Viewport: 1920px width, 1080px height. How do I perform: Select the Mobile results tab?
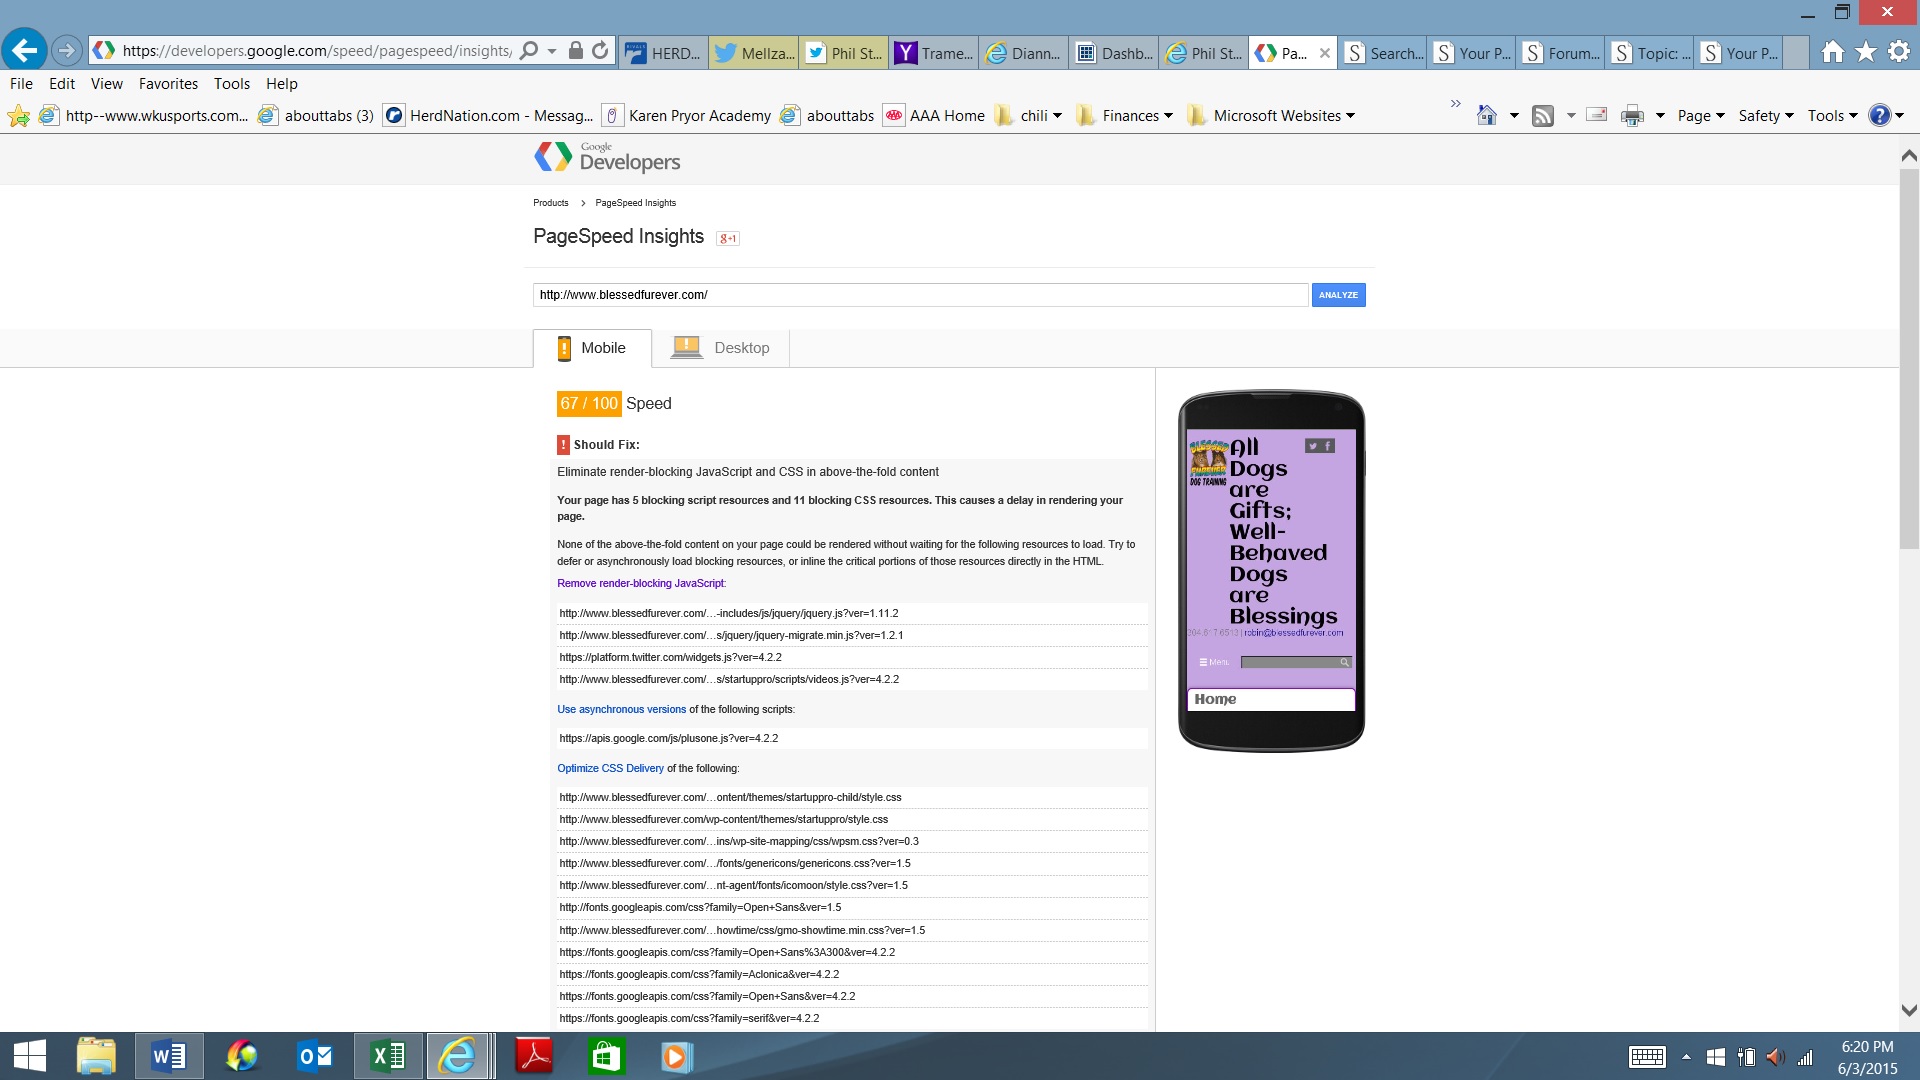(x=592, y=348)
